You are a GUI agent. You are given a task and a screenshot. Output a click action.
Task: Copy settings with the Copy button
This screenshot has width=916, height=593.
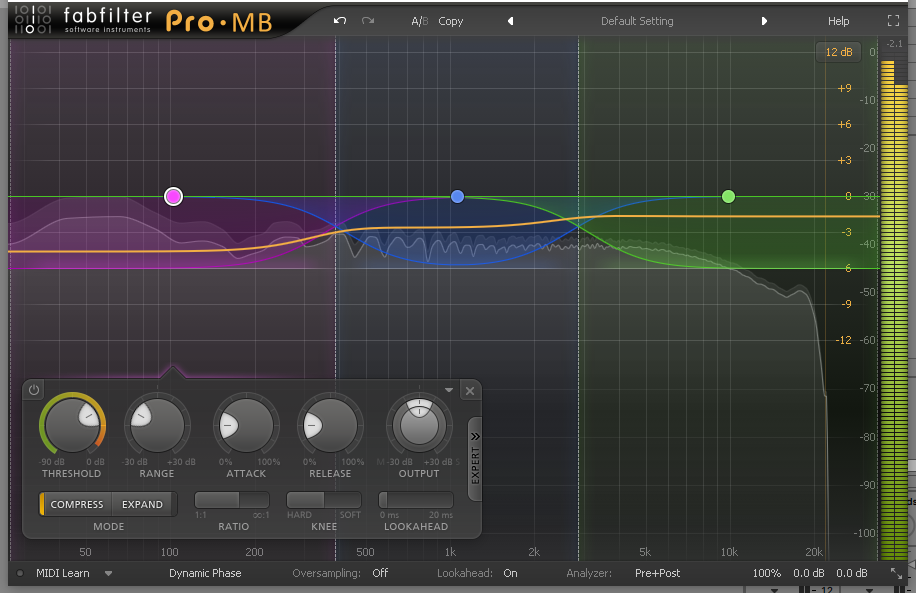[450, 21]
